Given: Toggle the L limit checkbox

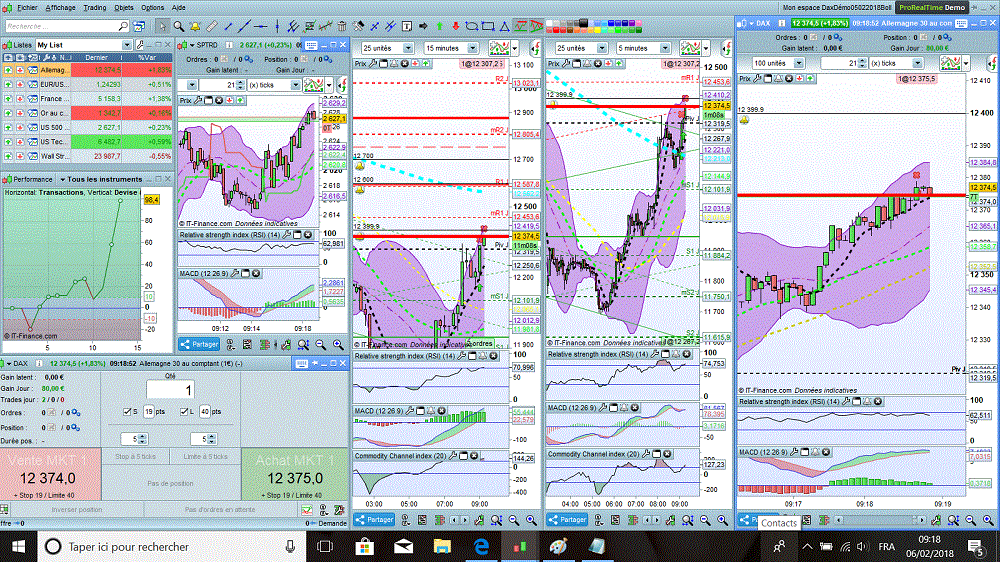Looking at the screenshot, I should 184,411.
